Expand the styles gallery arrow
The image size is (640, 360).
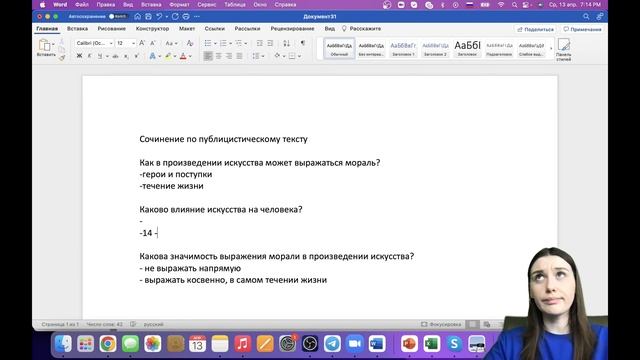pyautogui.click(x=551, y=49)
